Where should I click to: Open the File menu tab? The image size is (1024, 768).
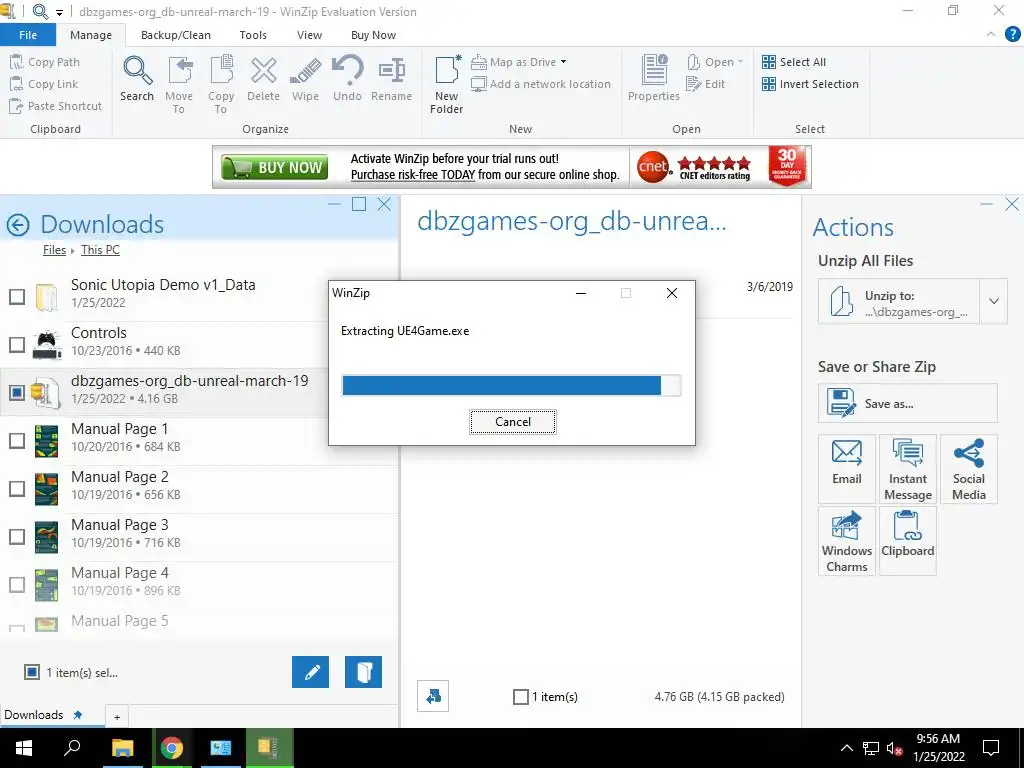tap(27, 35)
